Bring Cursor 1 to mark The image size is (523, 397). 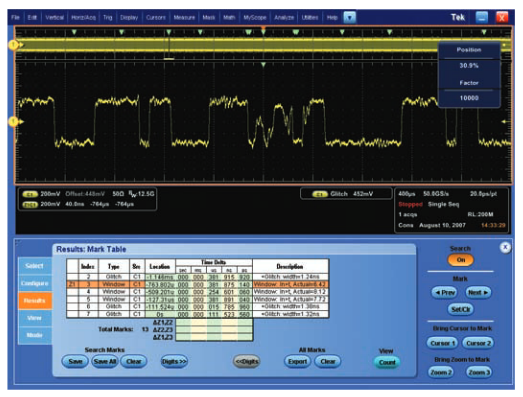click(443, 343)
